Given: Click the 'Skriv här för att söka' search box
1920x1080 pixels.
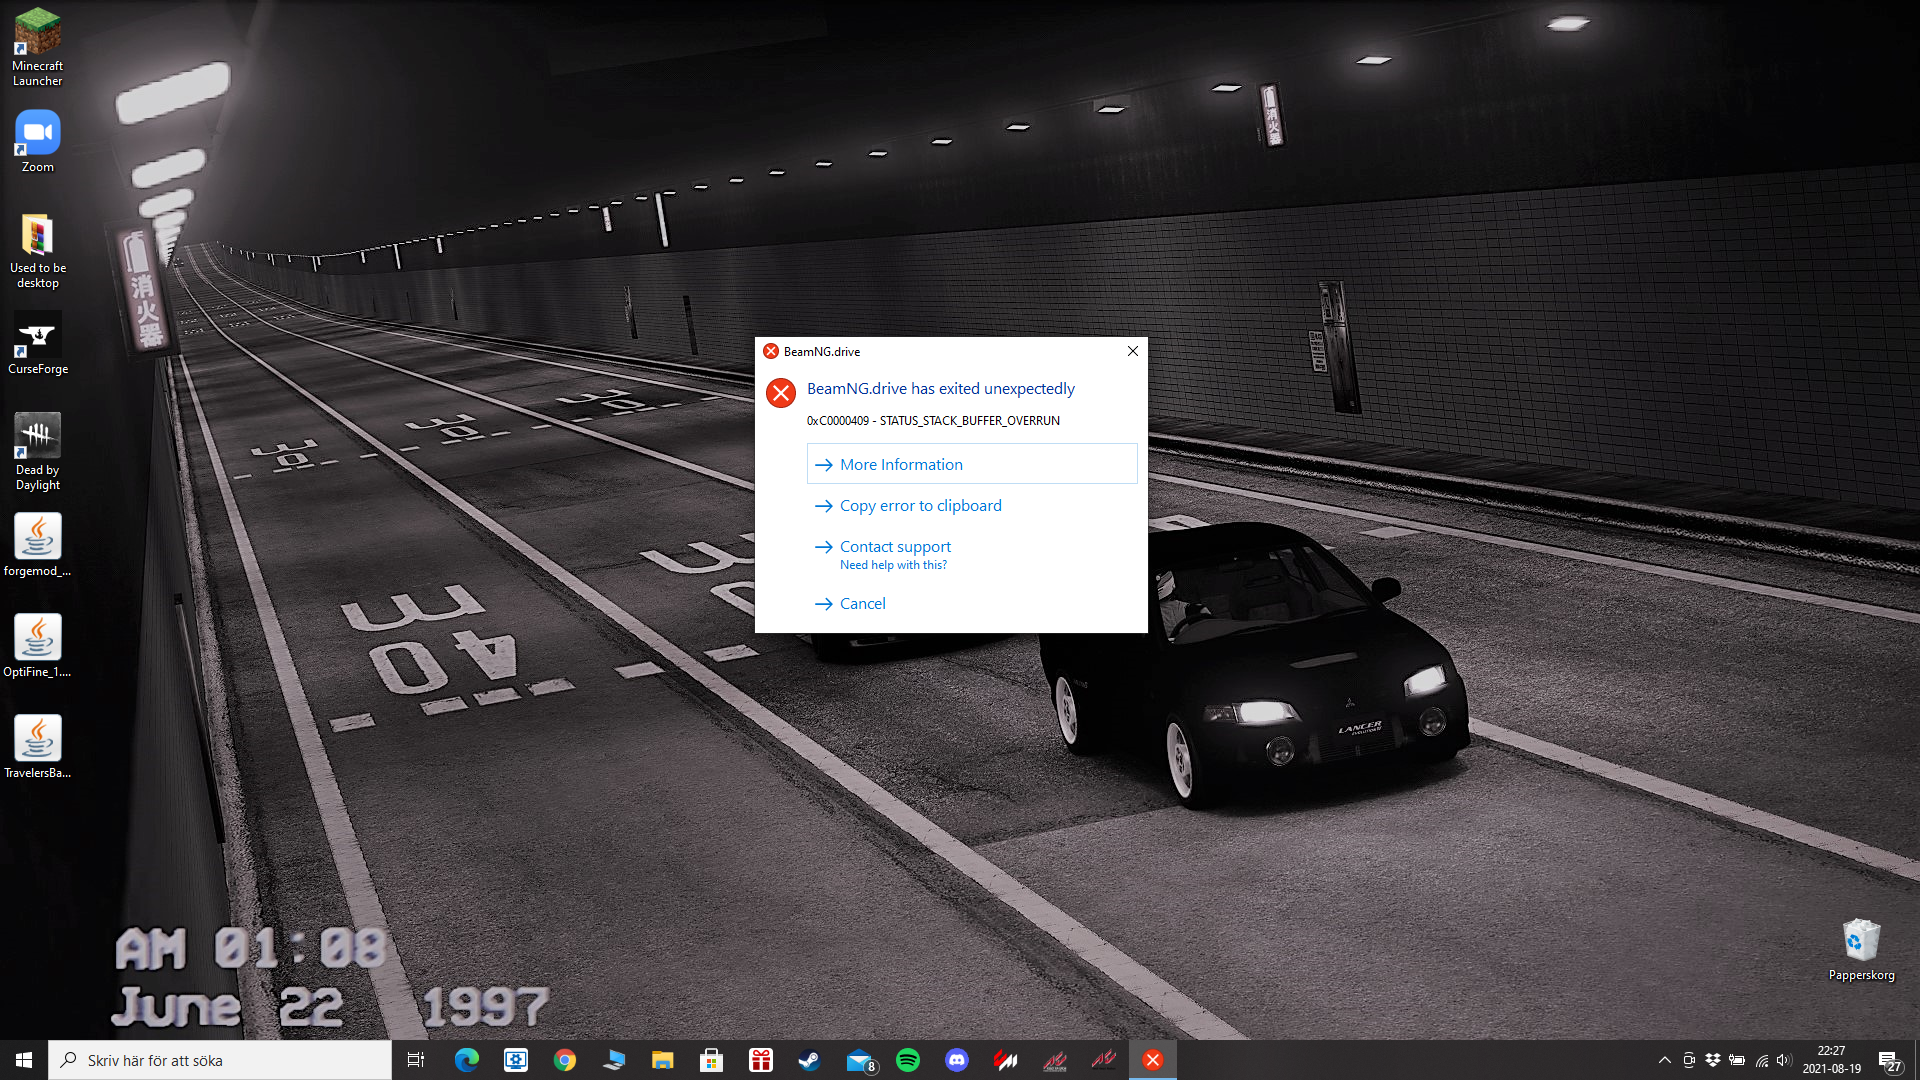Looking at the screenshot, I should point(220,1060).
